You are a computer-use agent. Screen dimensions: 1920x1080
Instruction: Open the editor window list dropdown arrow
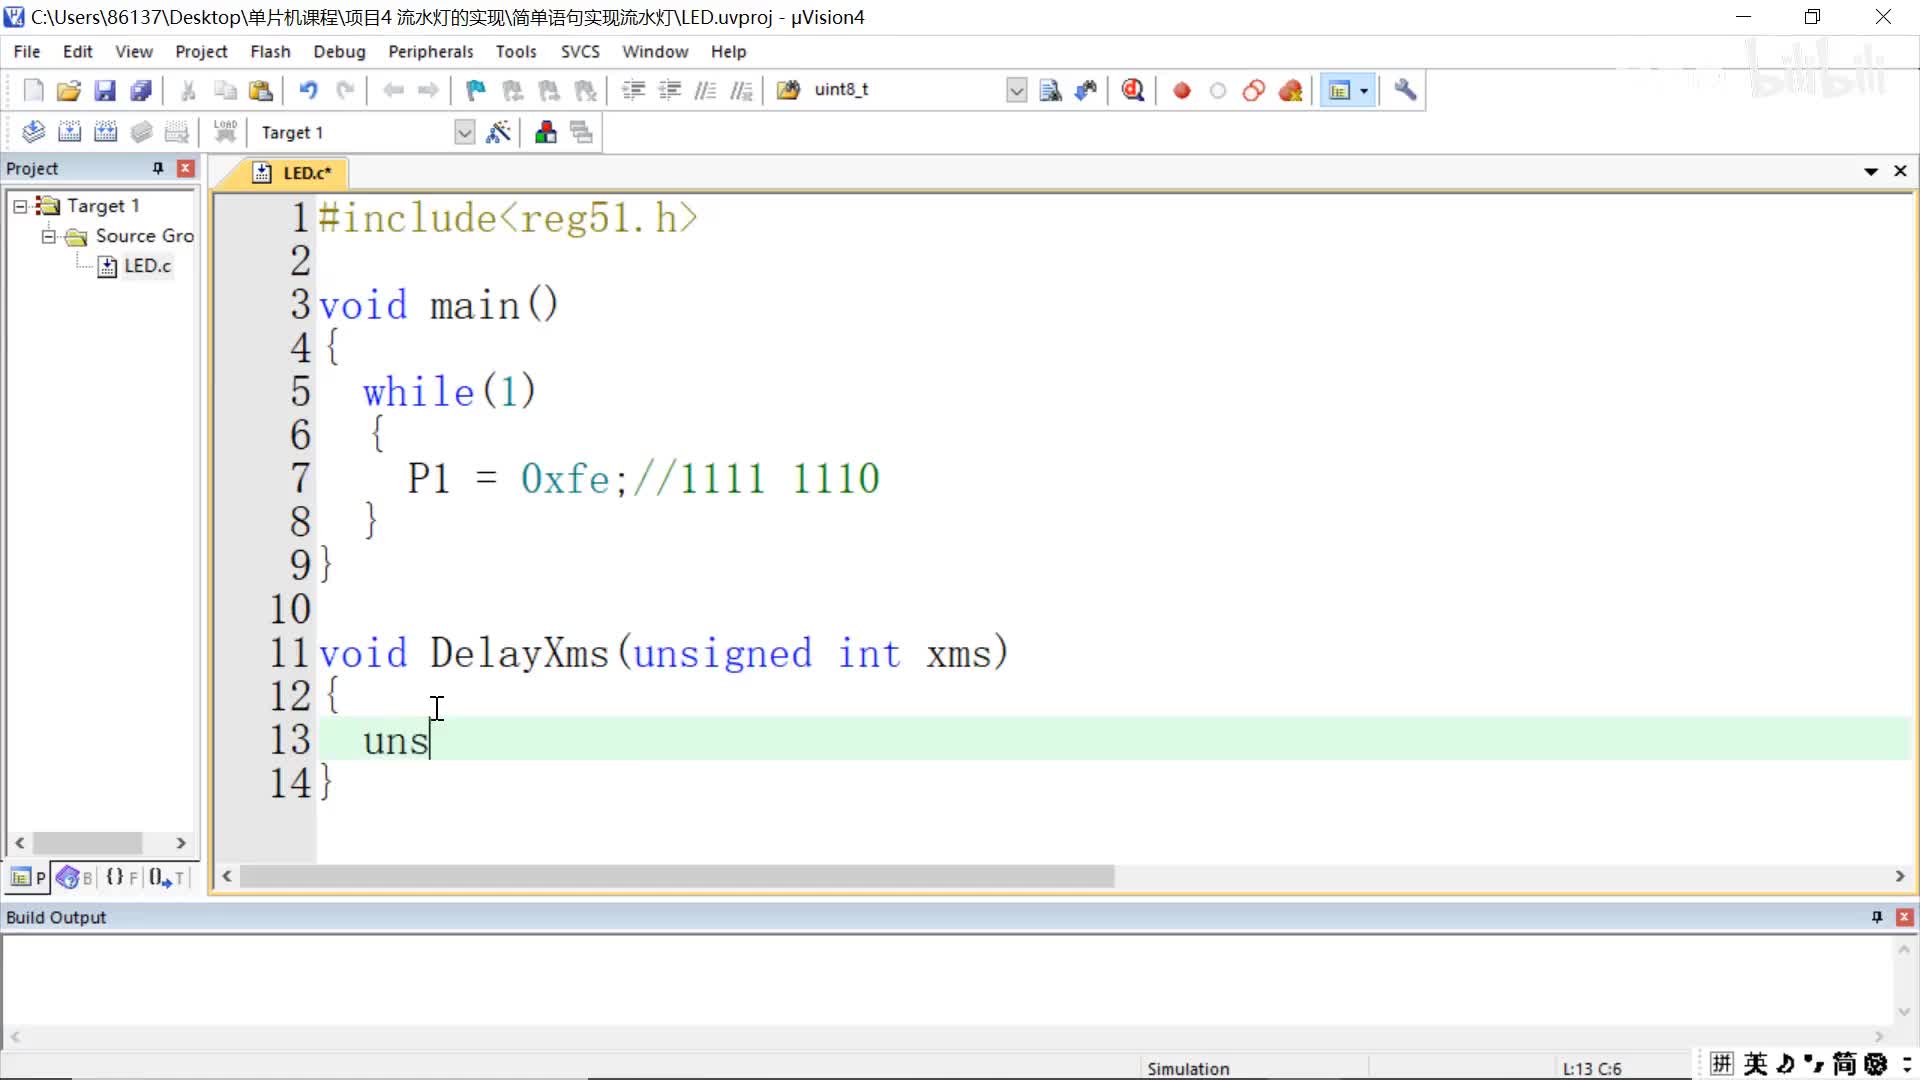tap(1870, 171)
